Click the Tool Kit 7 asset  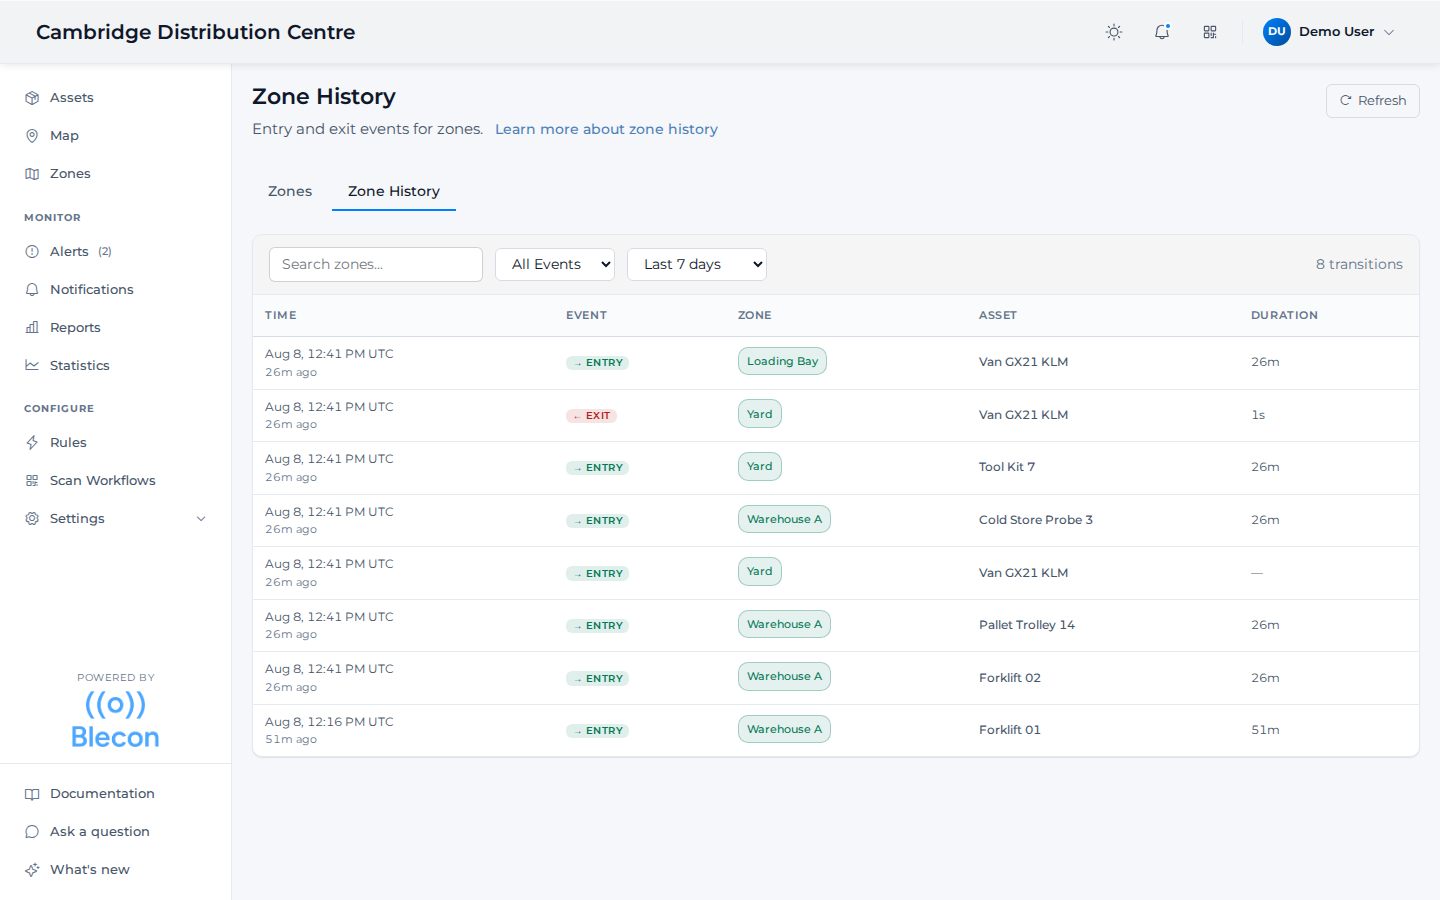point(1007,467)
